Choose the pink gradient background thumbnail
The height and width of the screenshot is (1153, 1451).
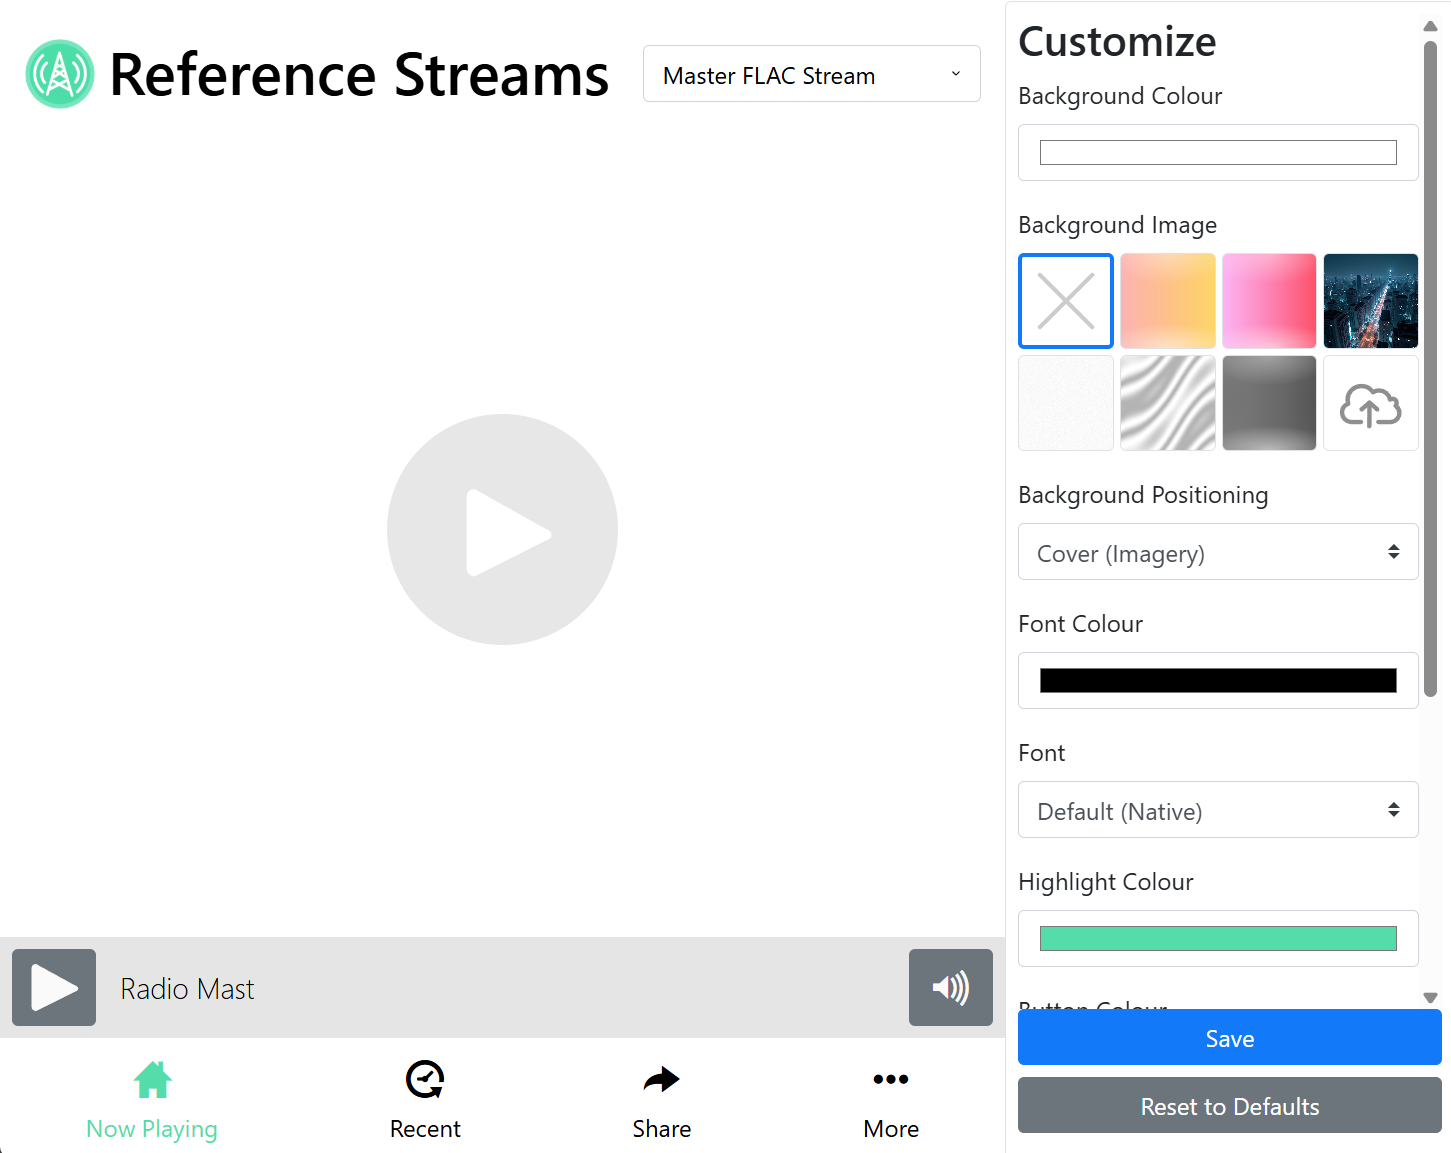pyautogui.click(x=1269, y=301)
